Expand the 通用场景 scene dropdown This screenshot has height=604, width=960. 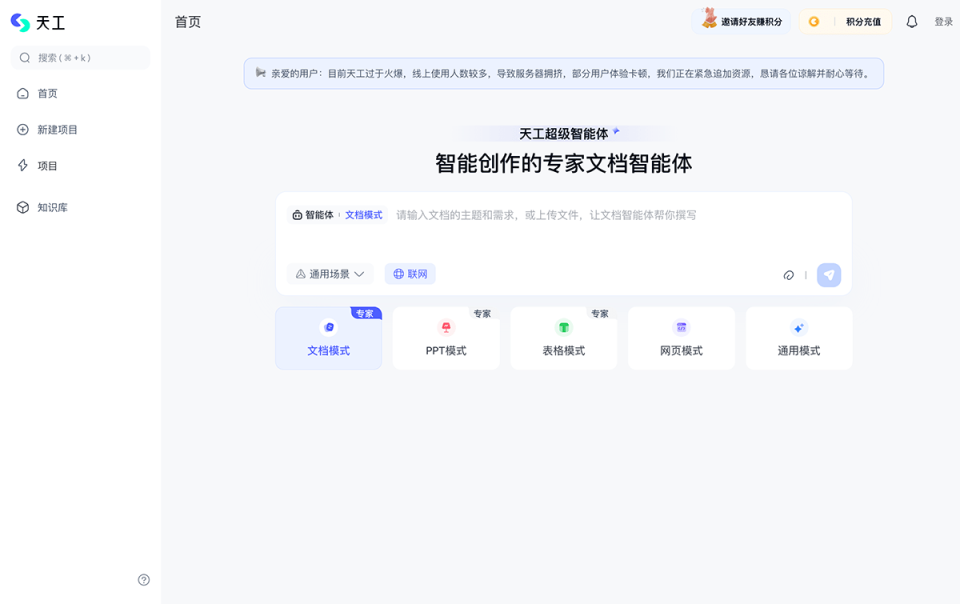pyautogui.click(x=329, y=274)
